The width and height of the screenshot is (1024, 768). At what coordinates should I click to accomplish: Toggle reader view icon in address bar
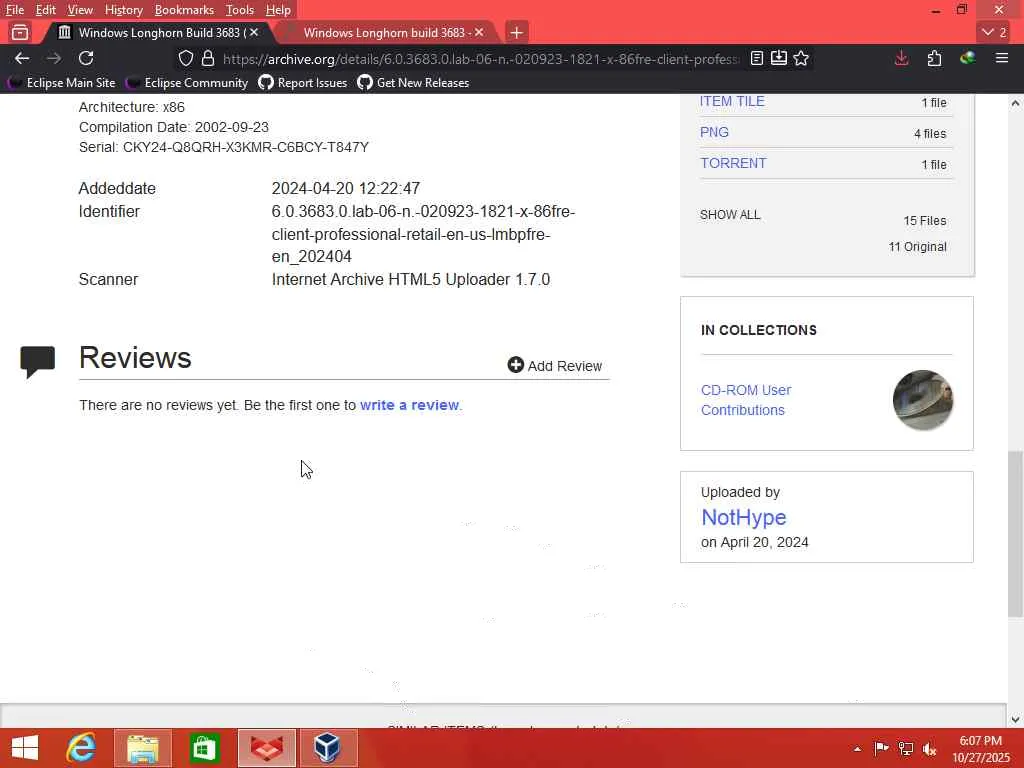coord(757,59)
